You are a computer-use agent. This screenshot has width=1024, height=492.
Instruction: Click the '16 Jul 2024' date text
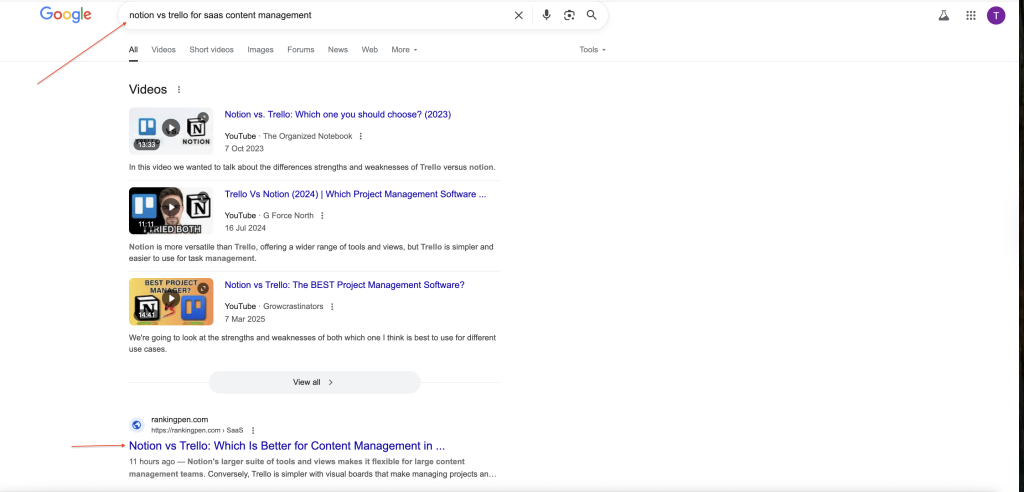[x=245, y=228]
